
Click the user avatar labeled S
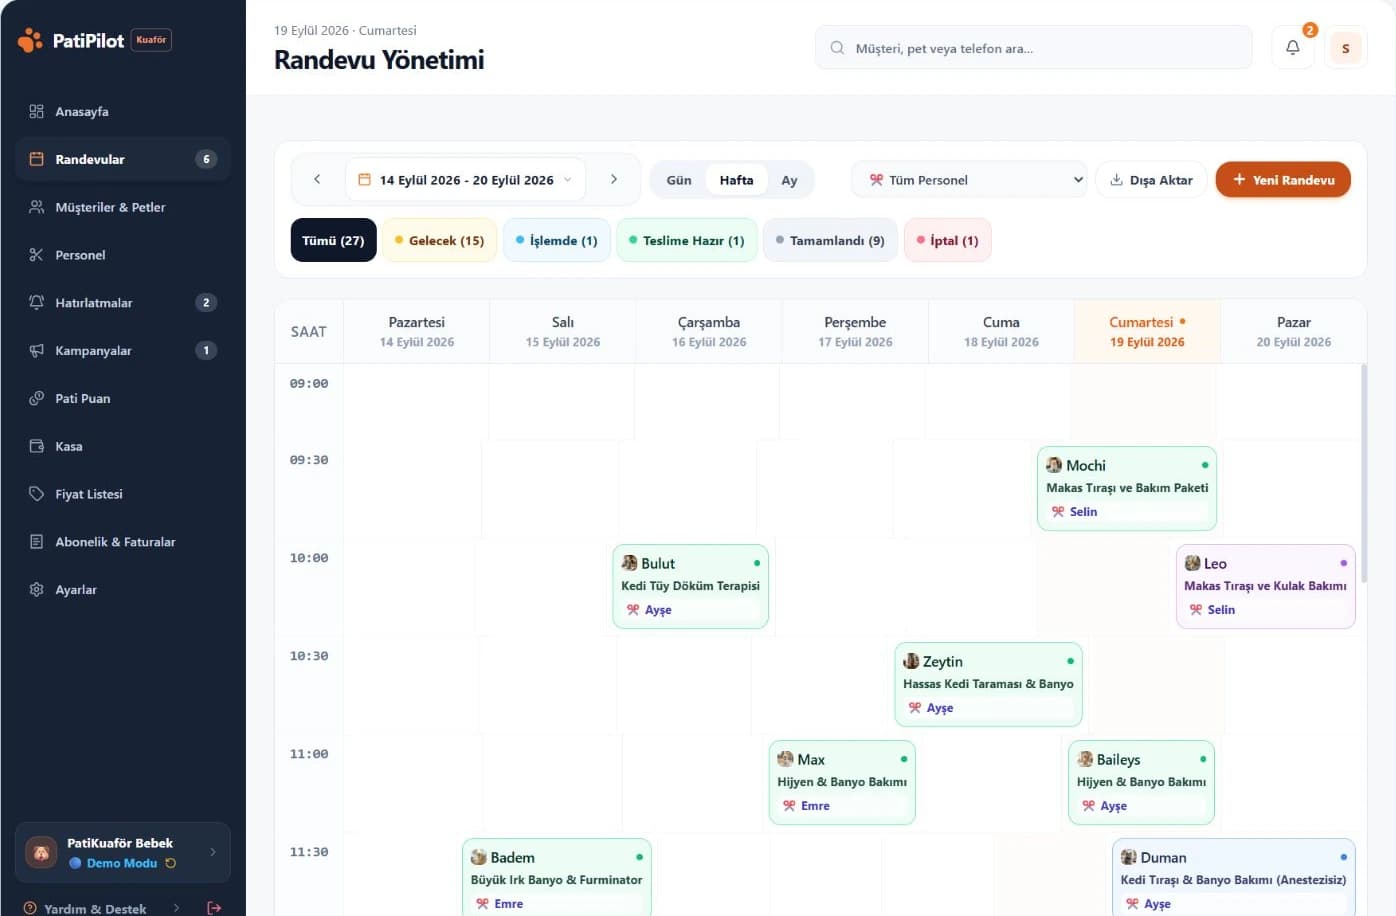click(1345, 48)
